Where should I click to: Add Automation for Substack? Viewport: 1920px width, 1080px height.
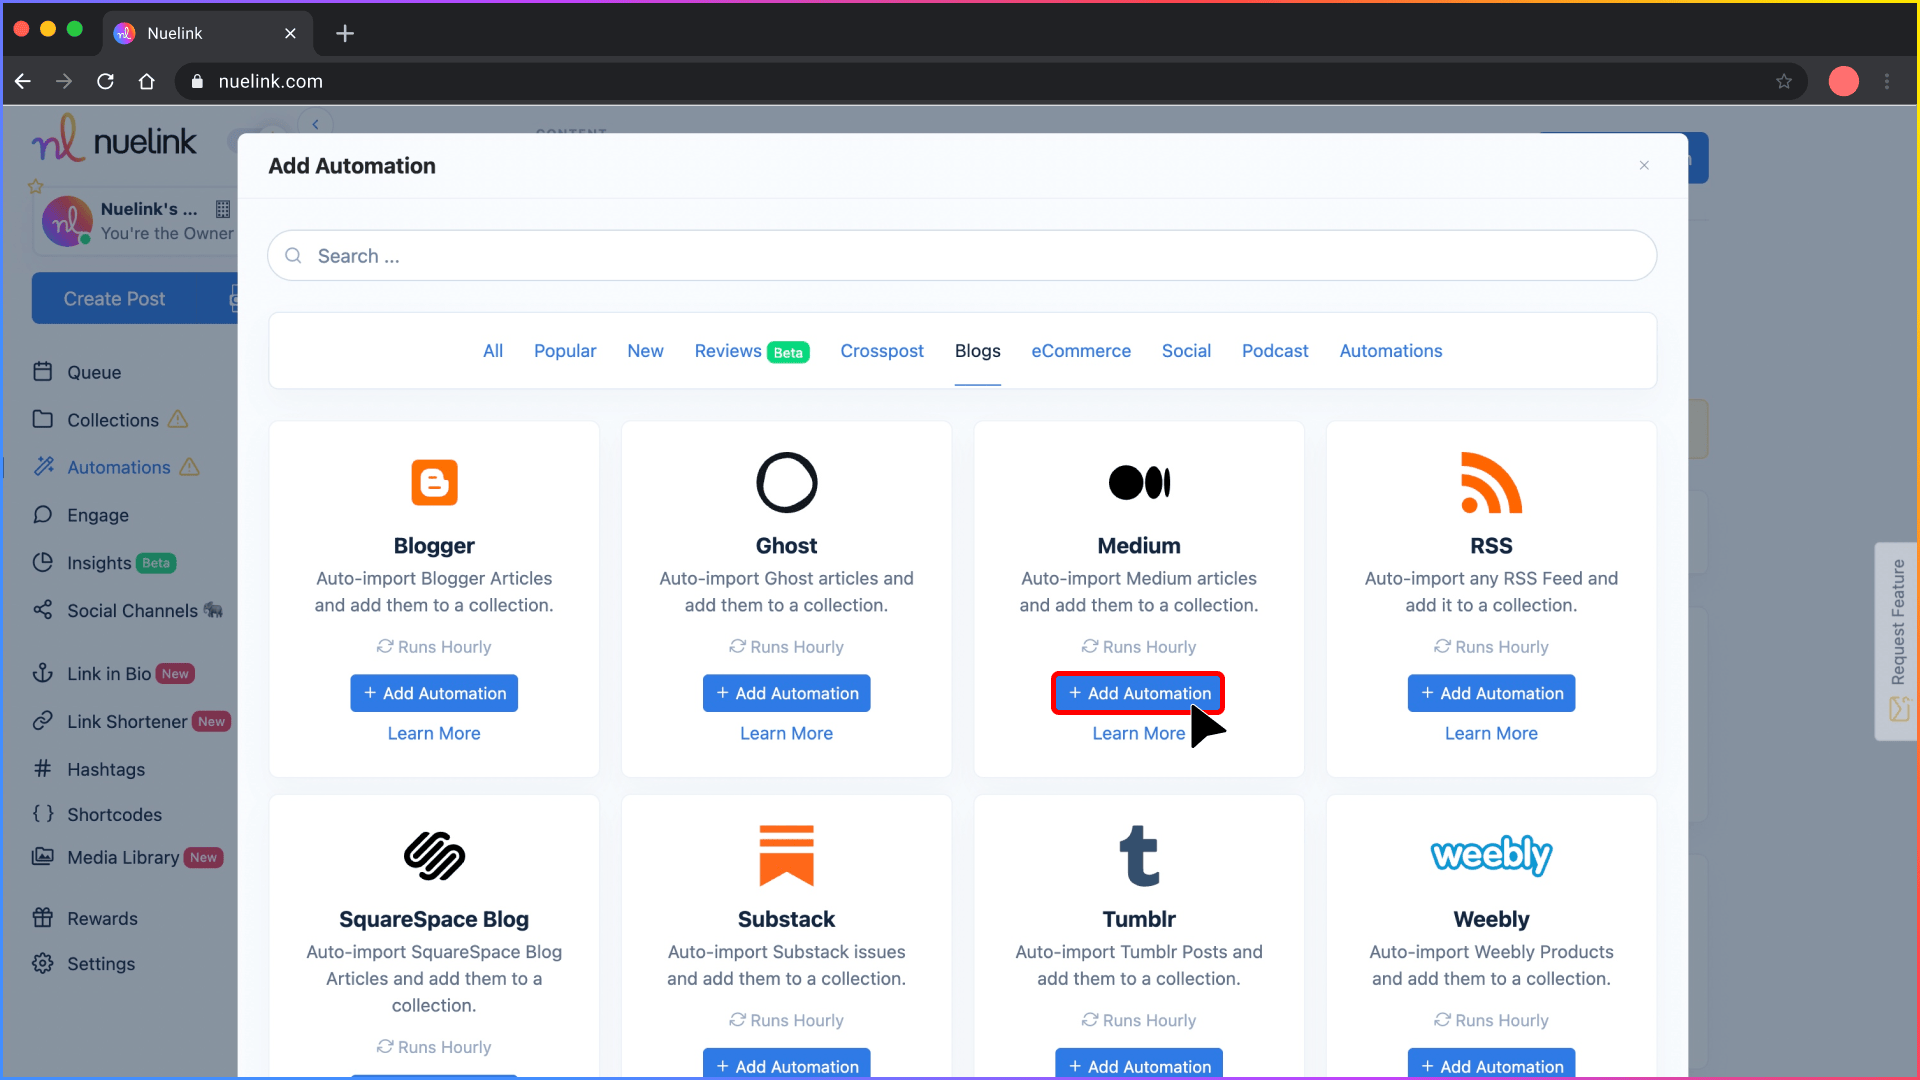click(x=786, y=1064)
